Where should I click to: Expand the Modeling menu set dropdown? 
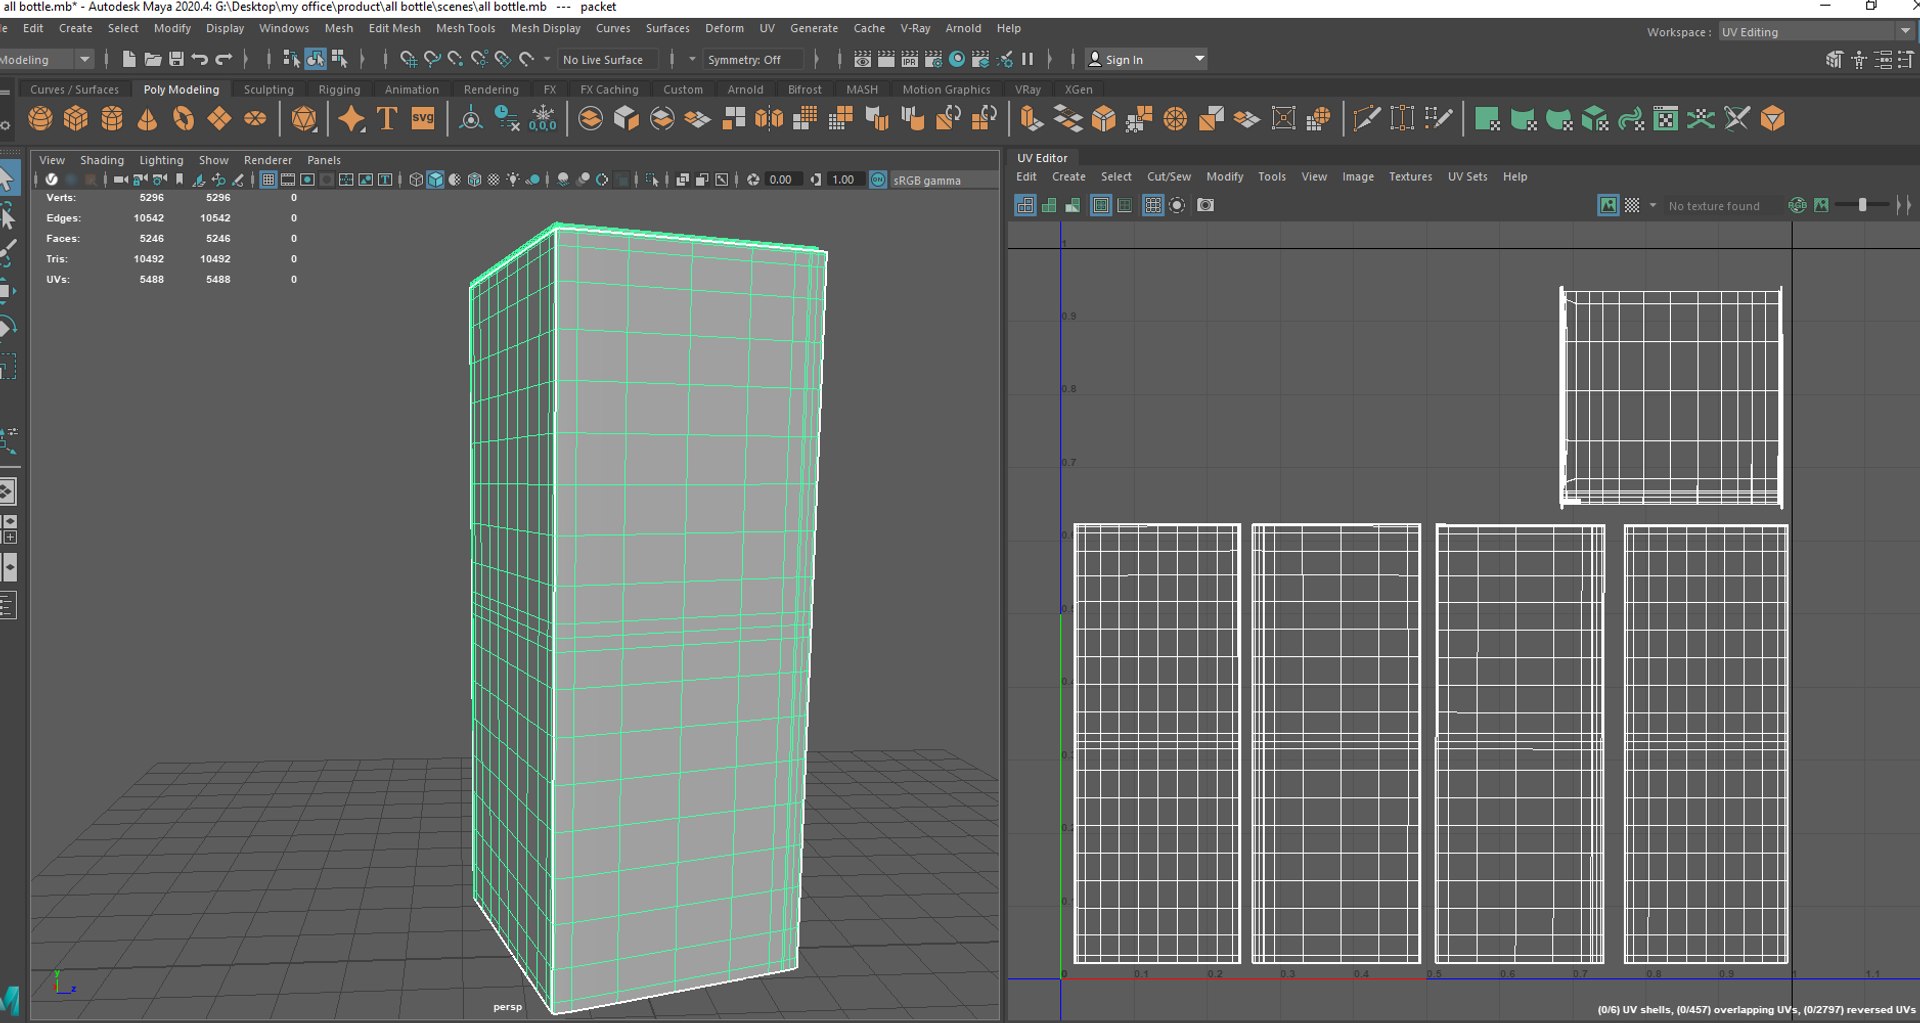tap(85, 59)
